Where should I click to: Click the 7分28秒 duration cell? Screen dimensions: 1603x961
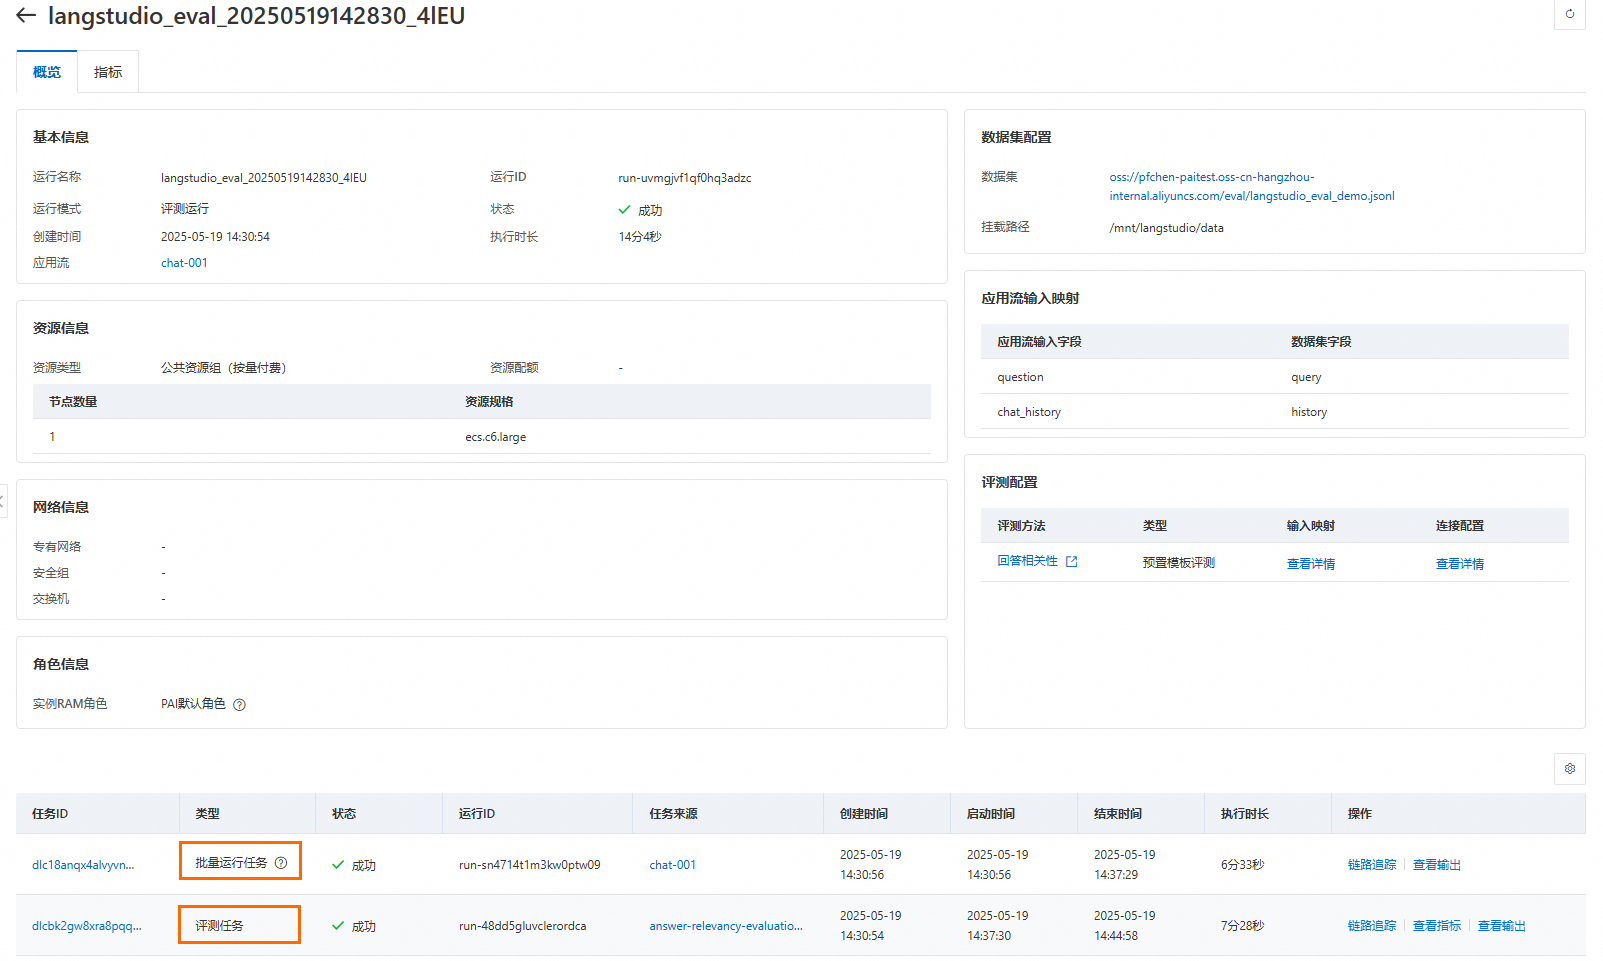1242,926
